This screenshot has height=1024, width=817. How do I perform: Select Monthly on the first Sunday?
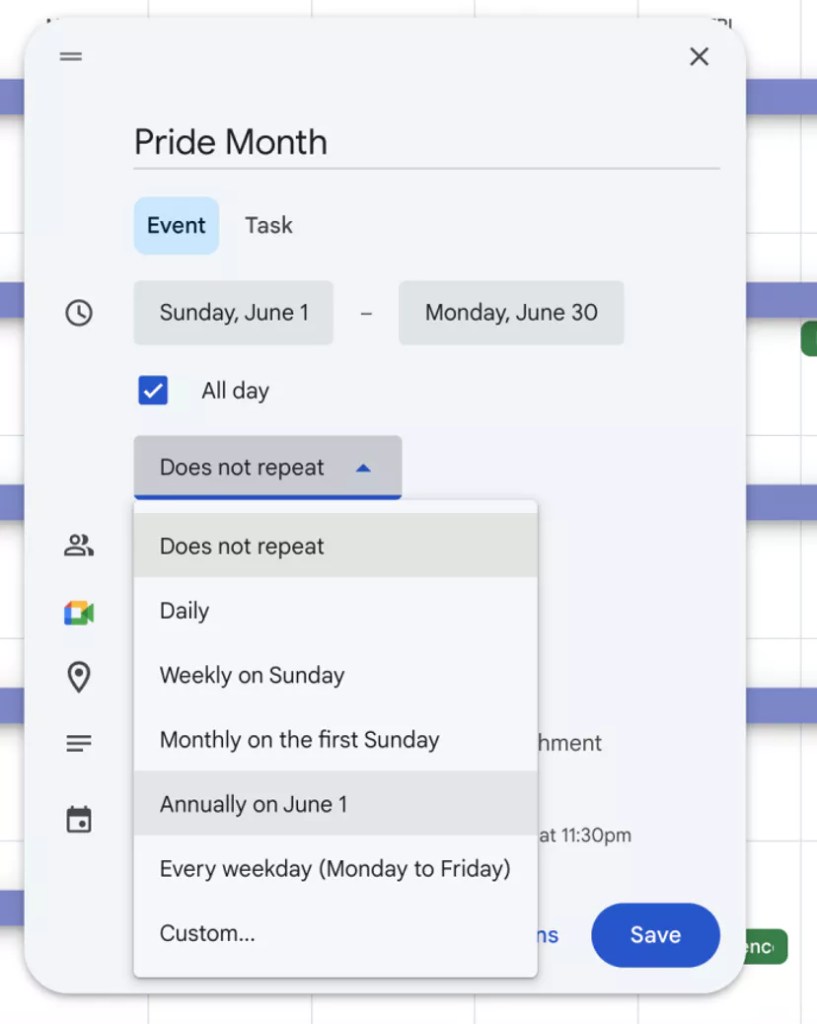pyautogui.click(x=299, y=740)
